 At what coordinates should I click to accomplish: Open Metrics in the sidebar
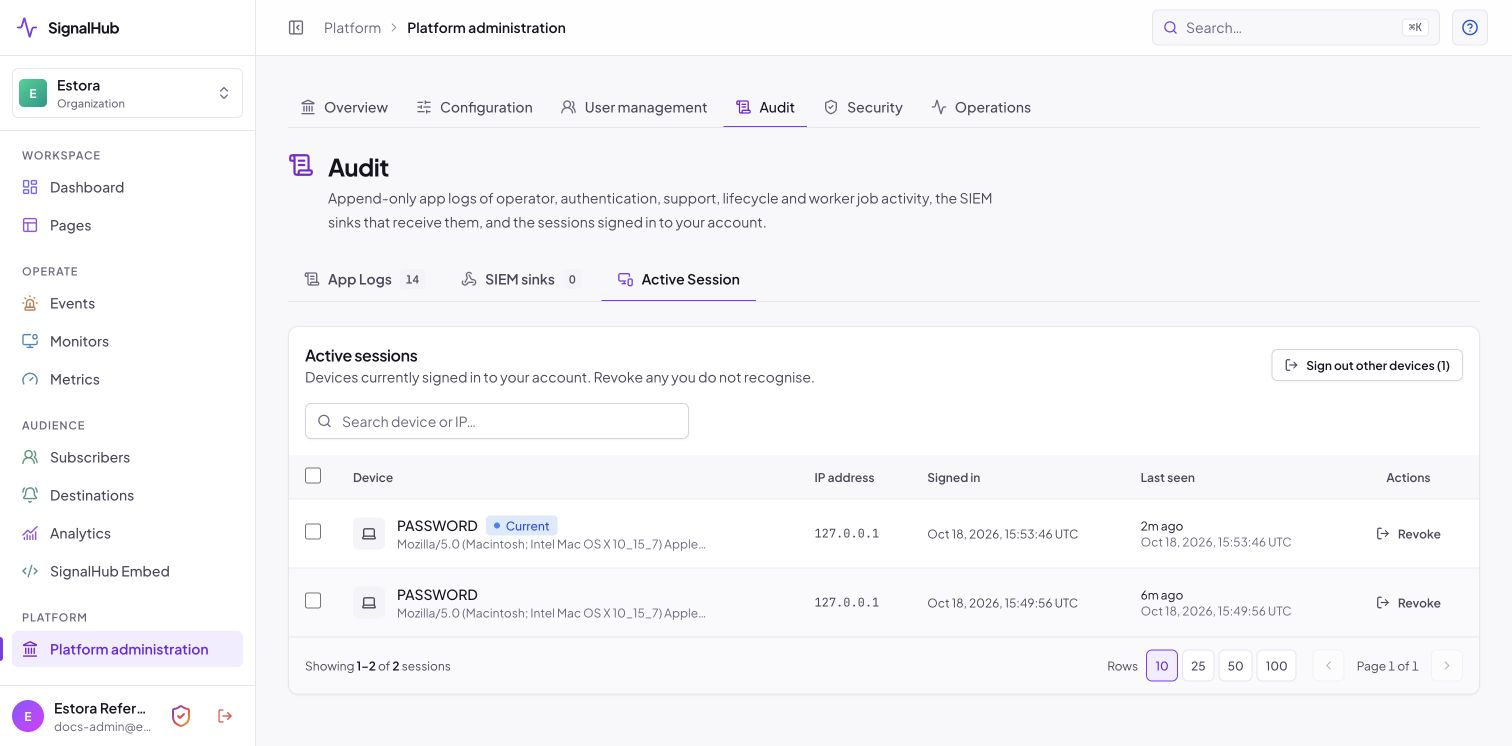(127, 379)
